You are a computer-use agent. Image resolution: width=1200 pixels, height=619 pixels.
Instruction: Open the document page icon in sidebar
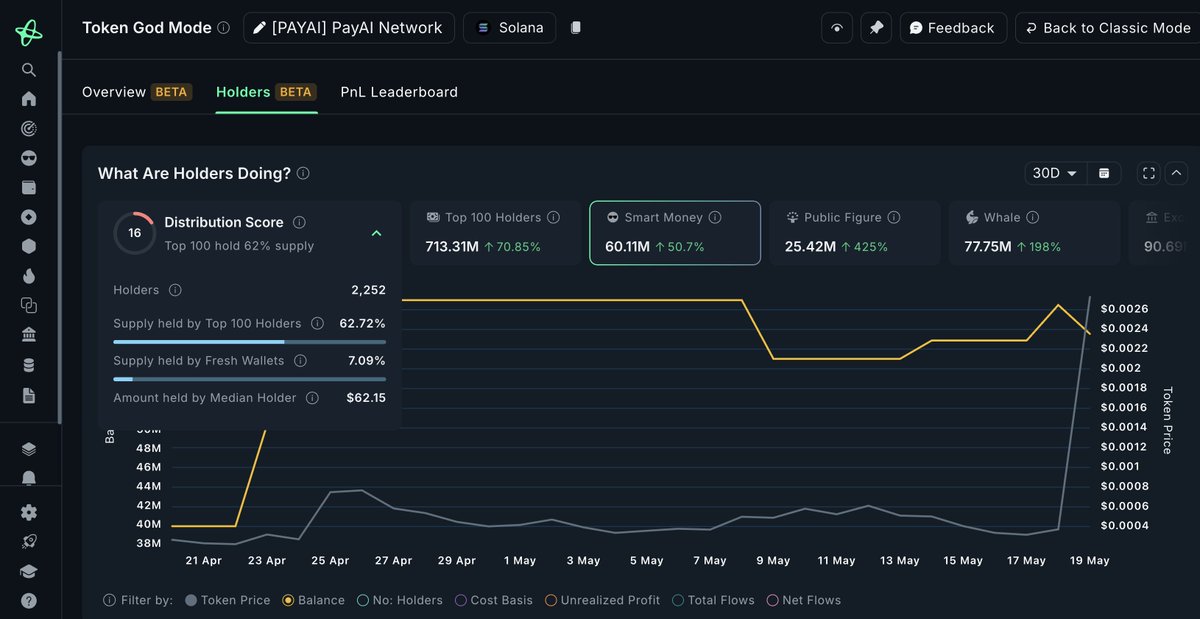29,395
